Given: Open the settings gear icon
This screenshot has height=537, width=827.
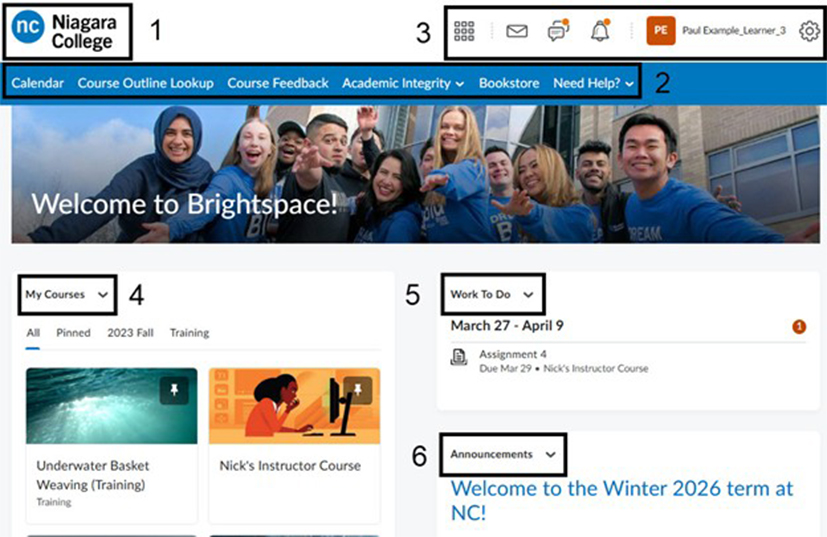Looking at the screenshot, I should coord(810,31).
